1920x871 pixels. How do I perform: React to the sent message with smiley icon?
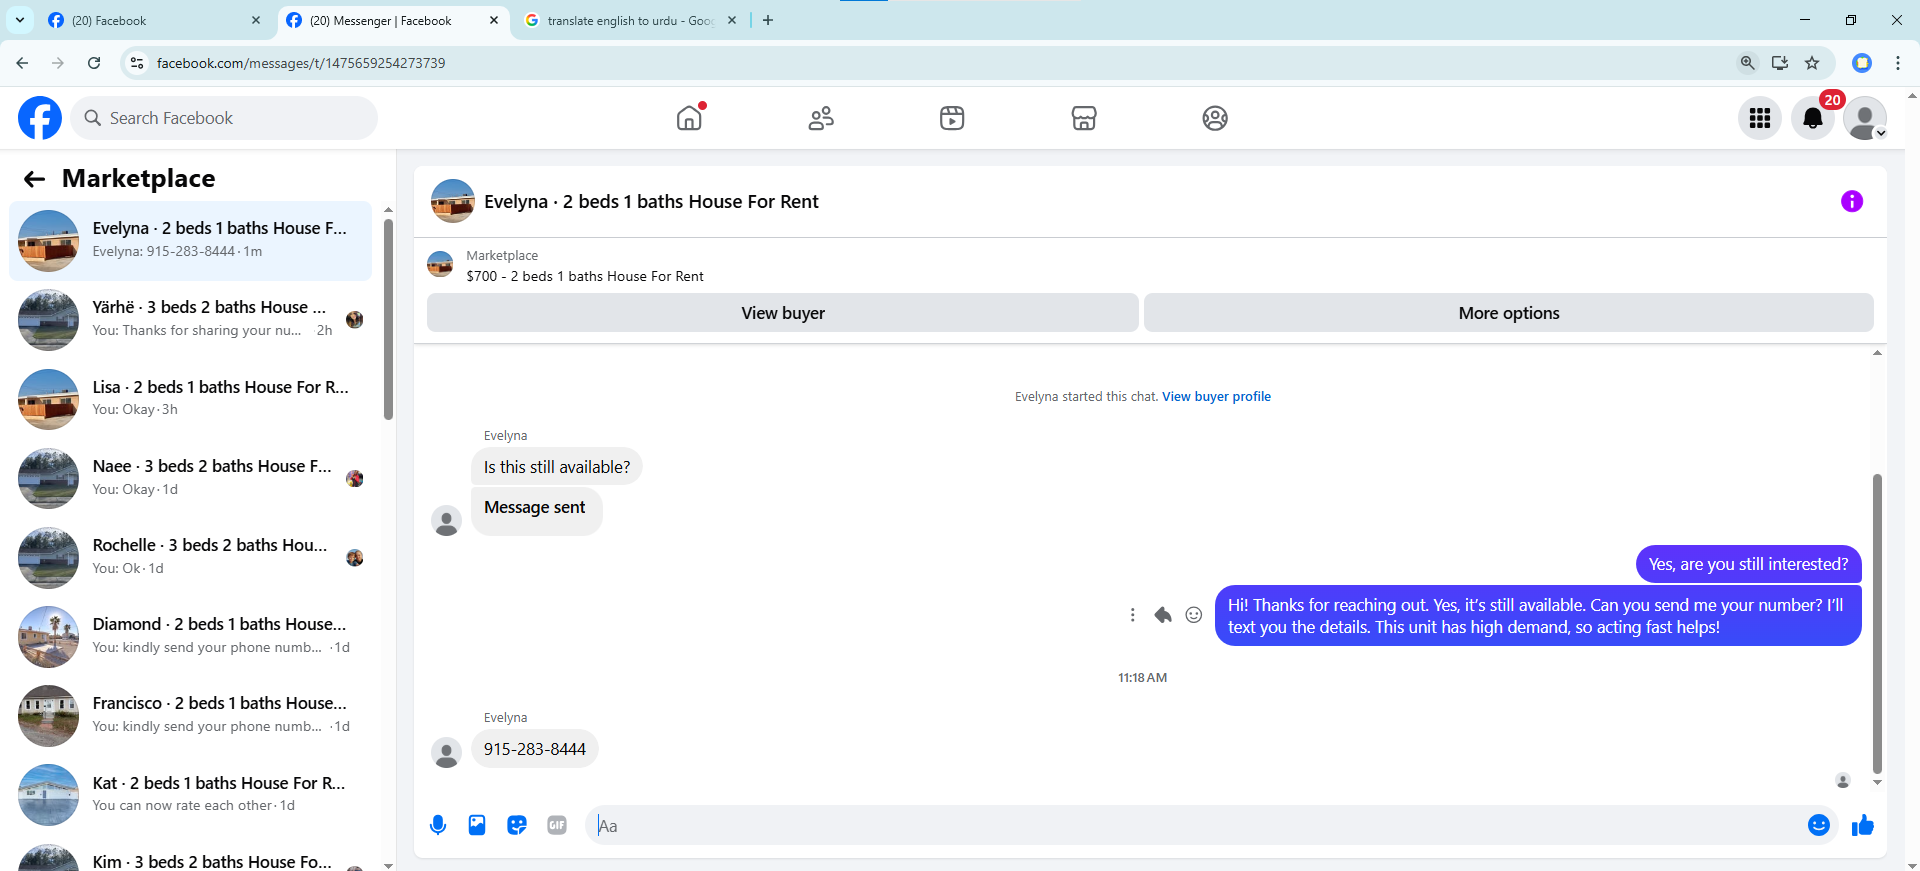click(1194, 615)
